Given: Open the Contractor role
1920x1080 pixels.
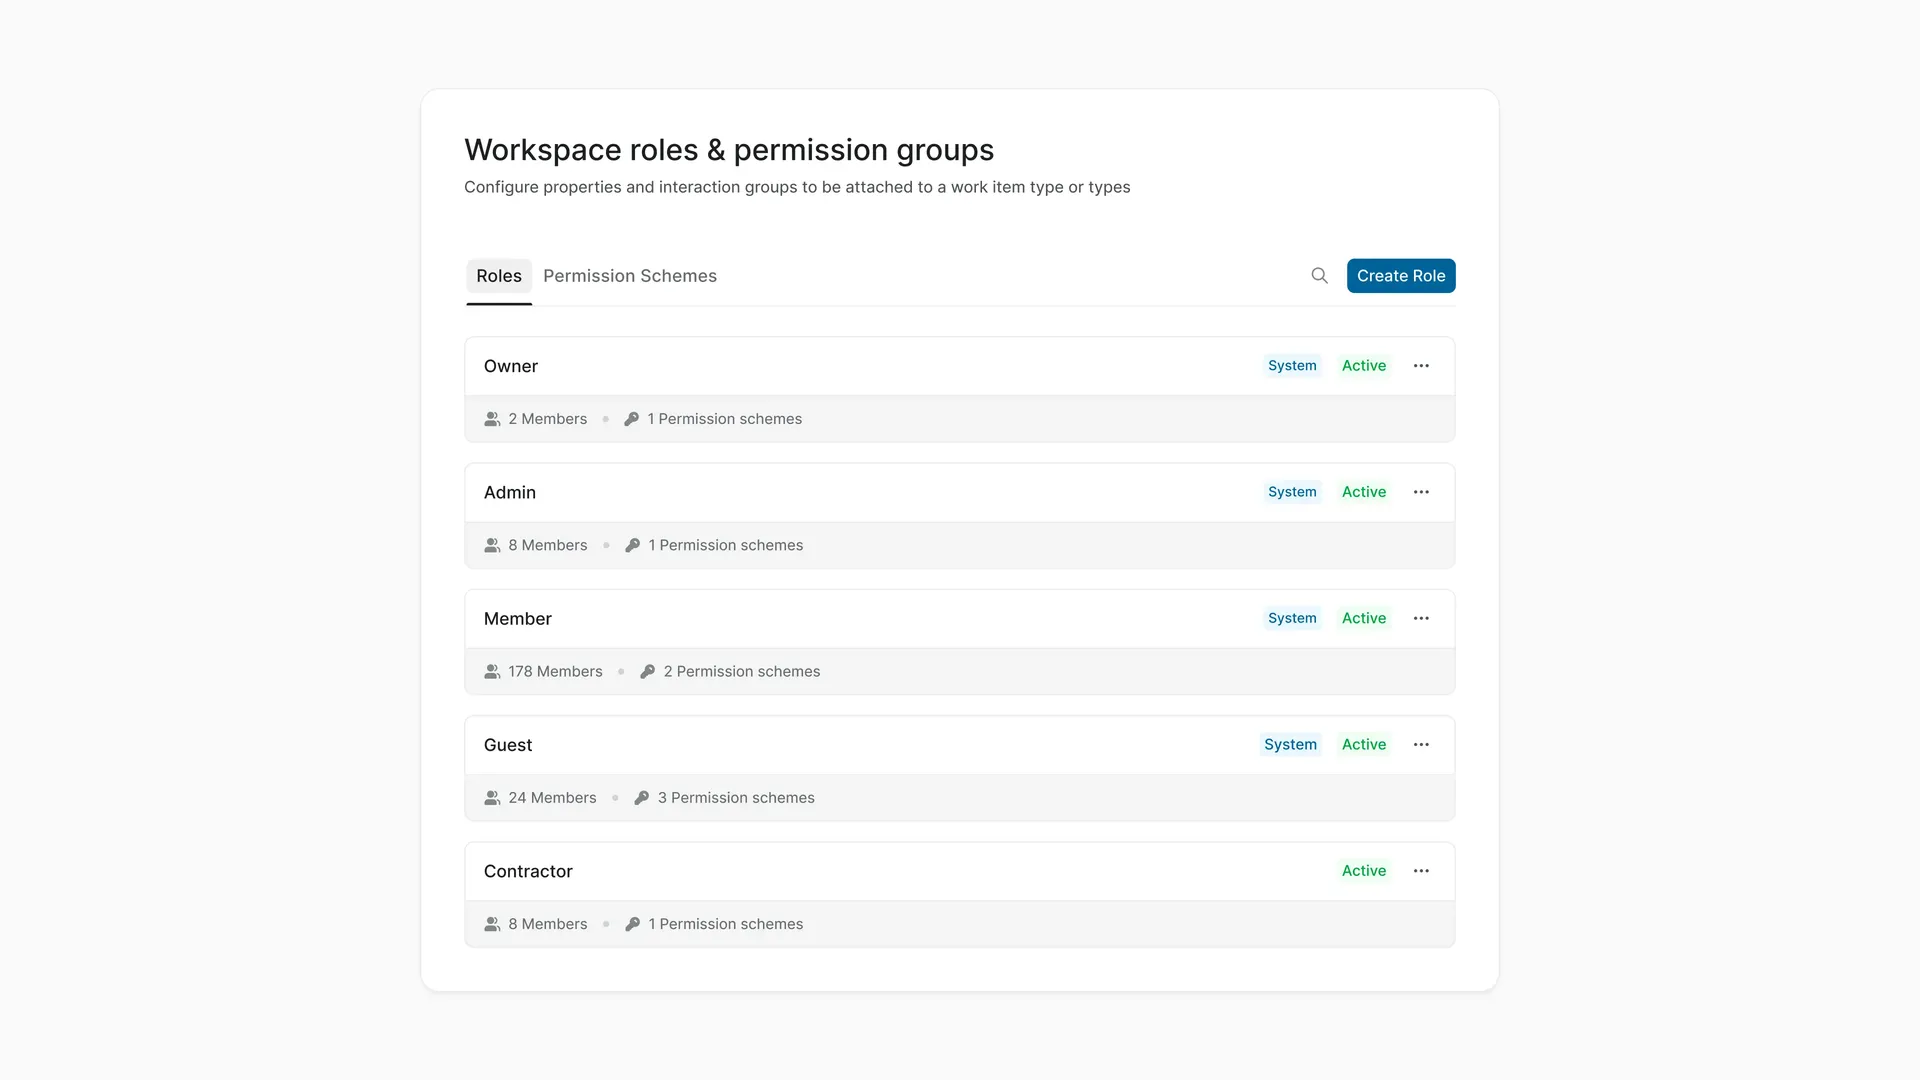Looking at the screenshot, I should 528,871.
